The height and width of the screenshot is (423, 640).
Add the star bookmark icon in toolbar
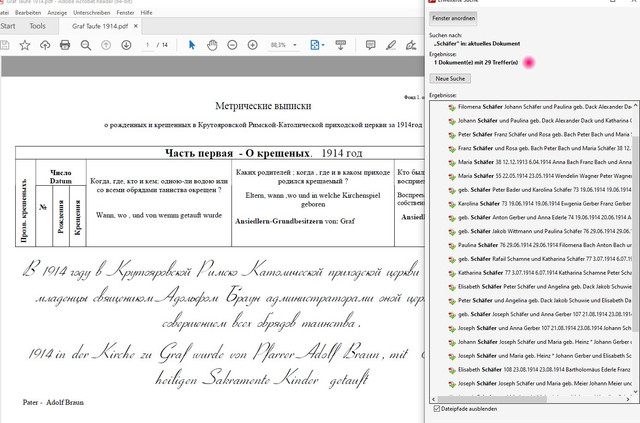pos(25,45)
